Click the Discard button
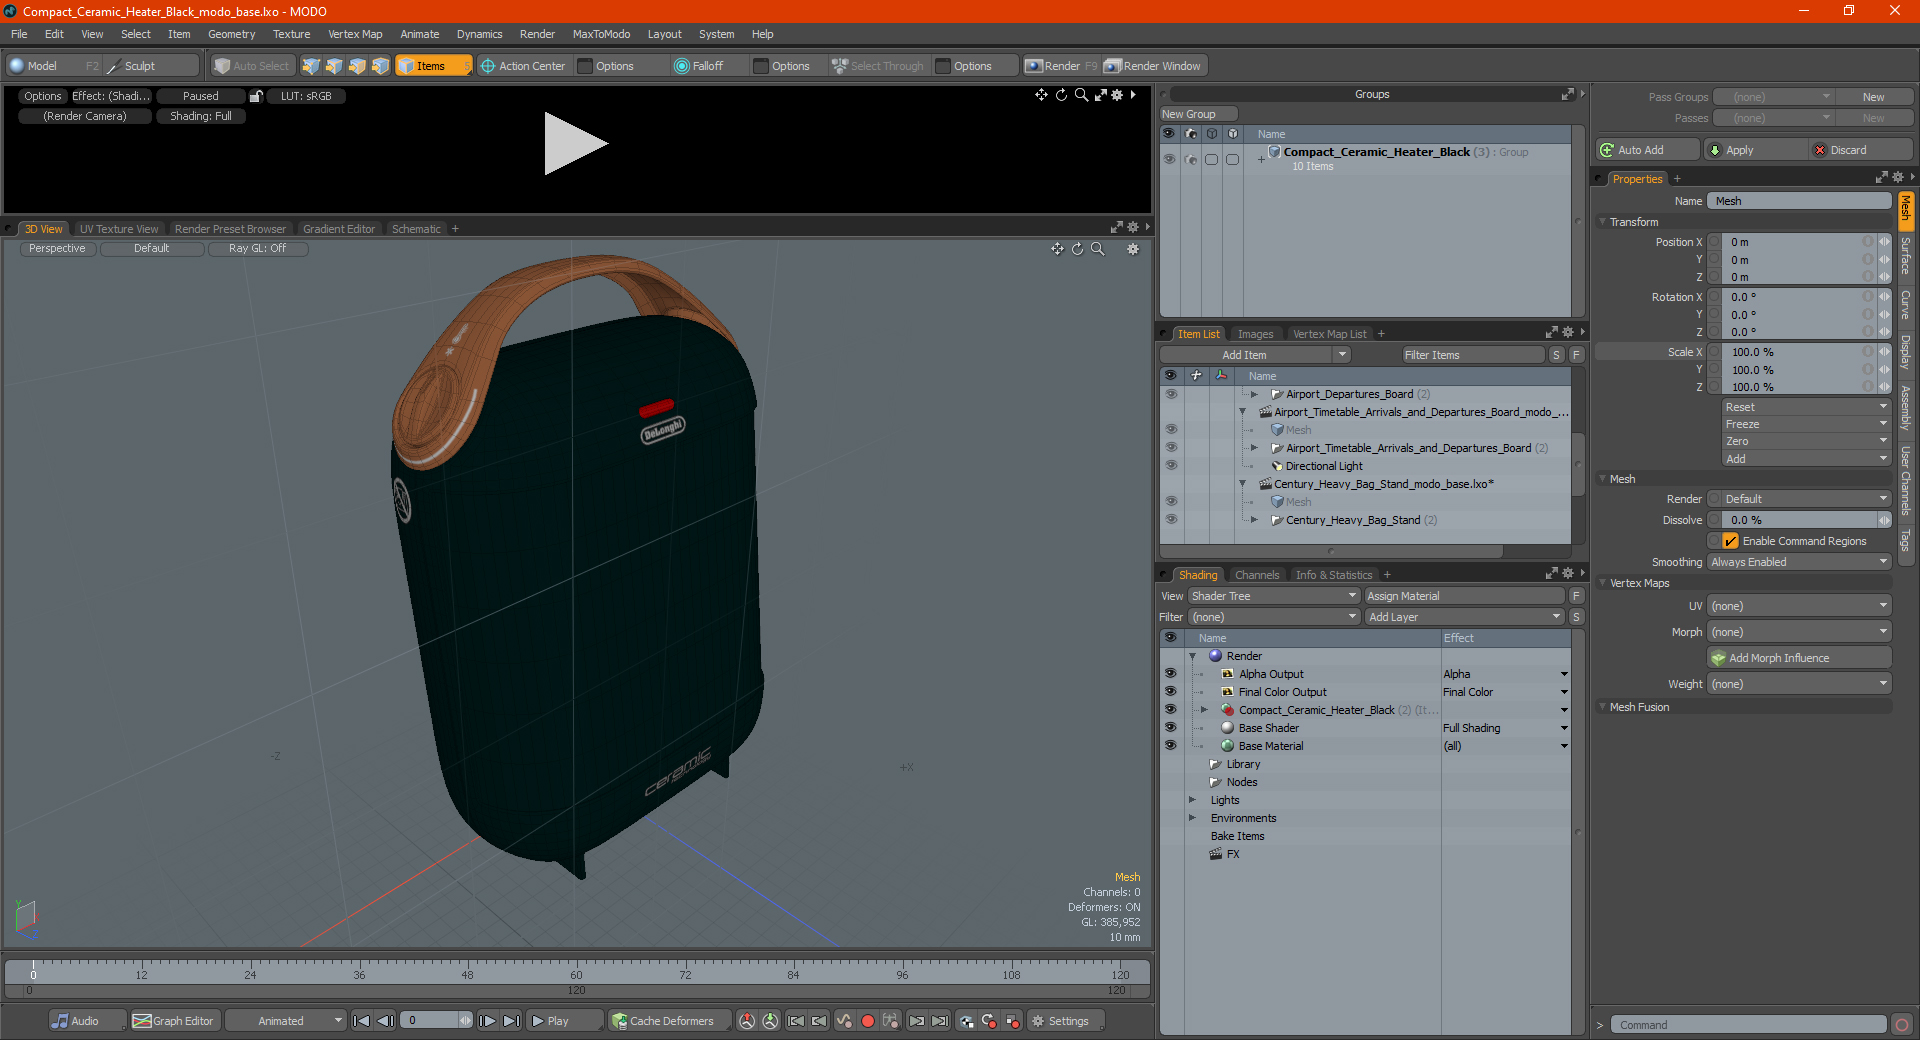The image size is (1920, 1040). coord(1862,150)
